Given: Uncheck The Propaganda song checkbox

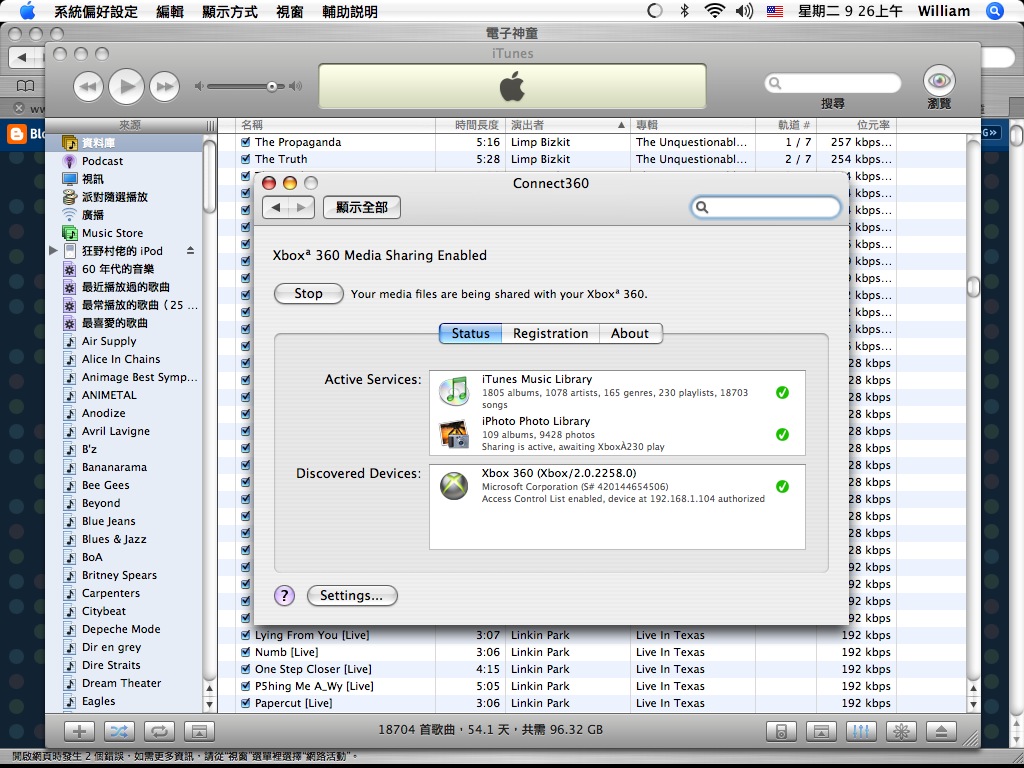Looking at the screenshot, I should pyautogui.click(x=246, y=142).
